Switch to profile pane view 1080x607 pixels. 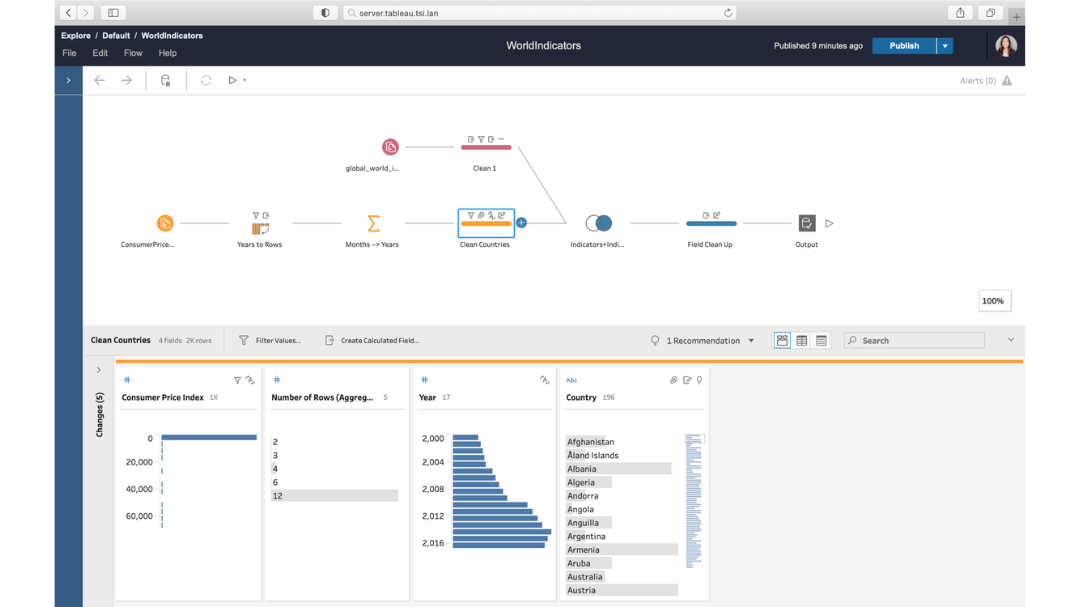(782, 340)
